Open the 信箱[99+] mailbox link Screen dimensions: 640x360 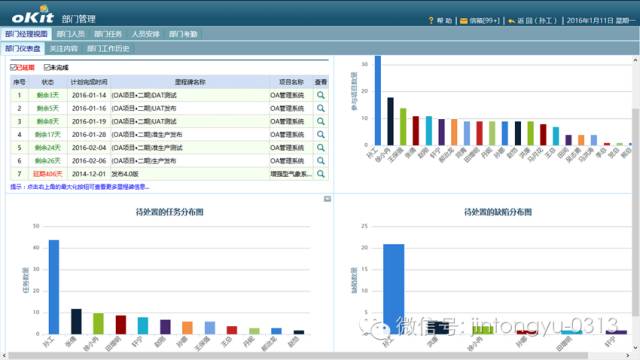pos(484,20)
